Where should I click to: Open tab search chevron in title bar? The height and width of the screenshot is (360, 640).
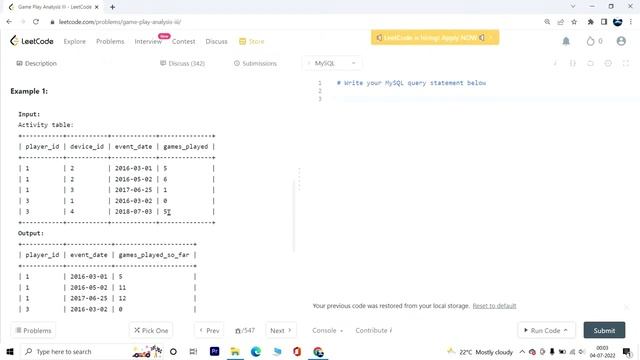click(x=573, y=6)
